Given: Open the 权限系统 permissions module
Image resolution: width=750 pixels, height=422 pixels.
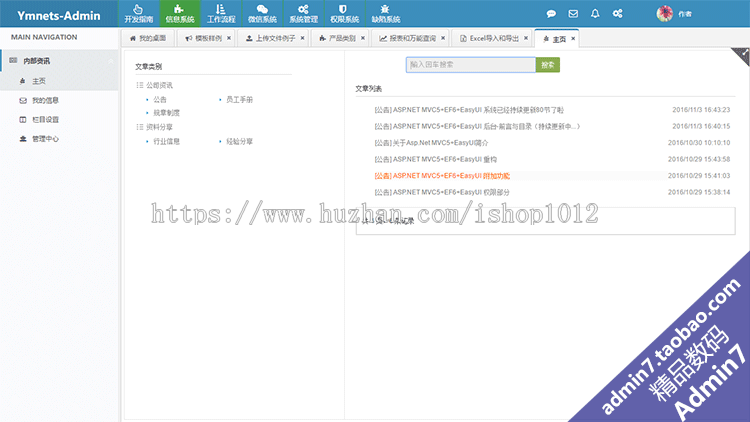Looking at the screenshot, I should pyautogui.click(x=344, y=13).
